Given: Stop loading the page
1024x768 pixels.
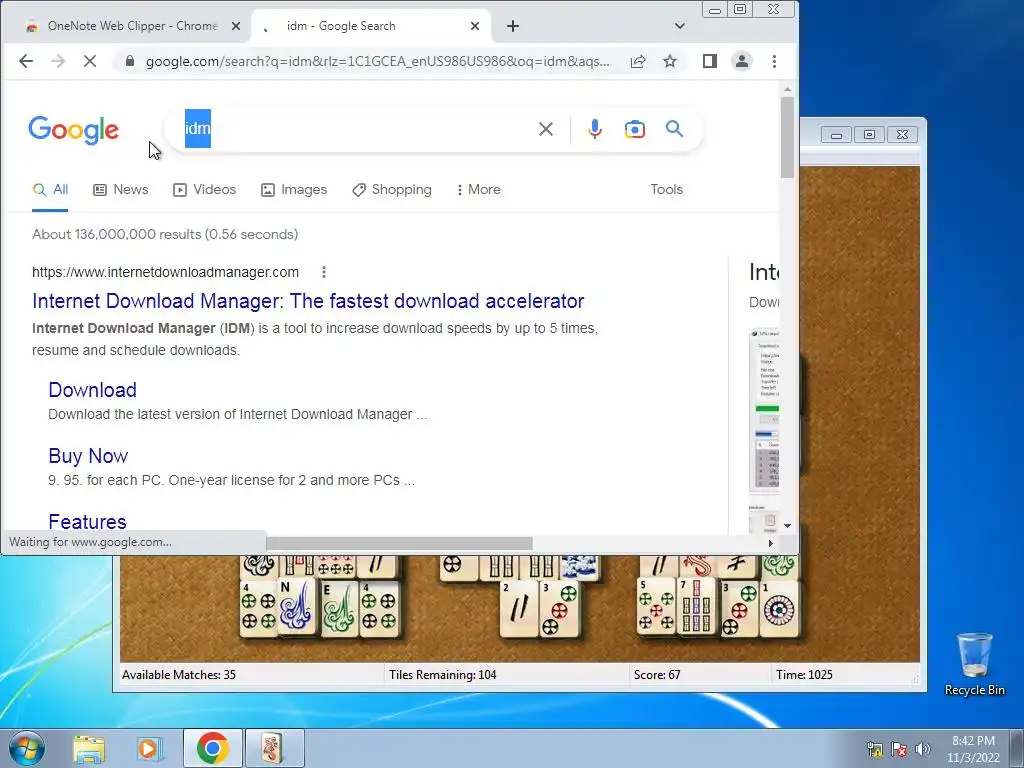Looking at the screenshot, I should pos(90,61).
